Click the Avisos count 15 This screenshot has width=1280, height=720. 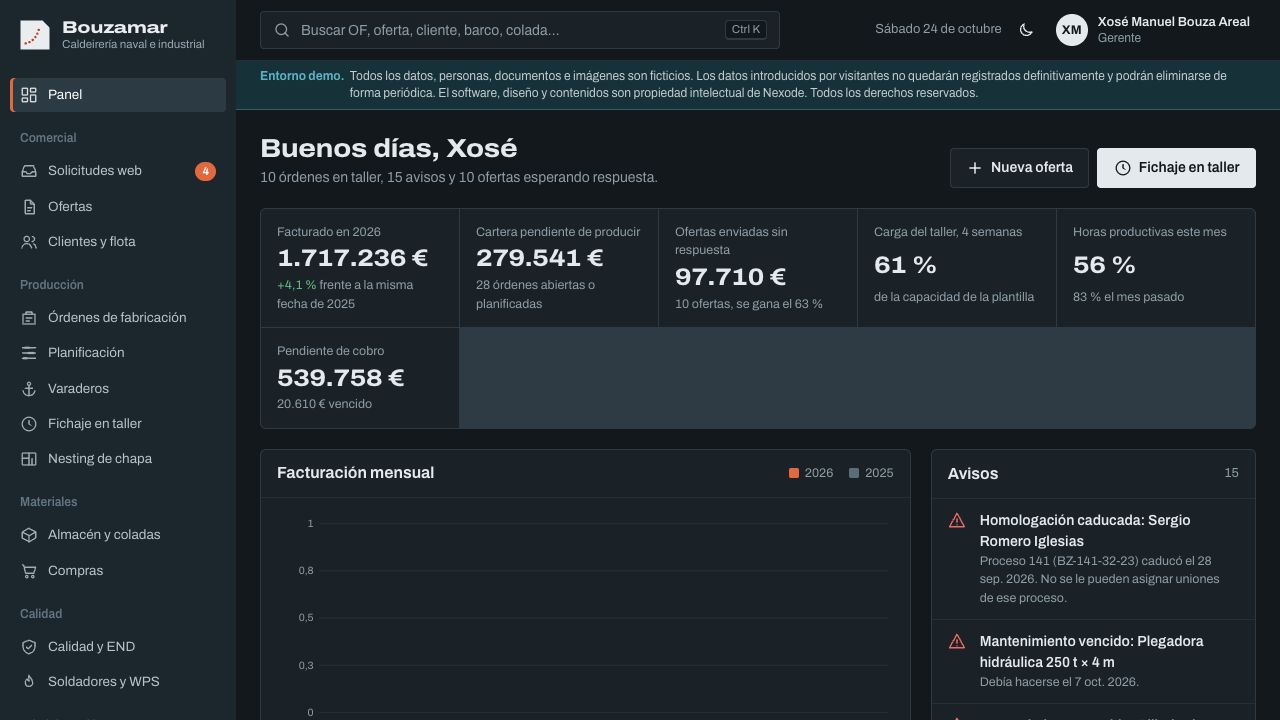coord(1231,473)
